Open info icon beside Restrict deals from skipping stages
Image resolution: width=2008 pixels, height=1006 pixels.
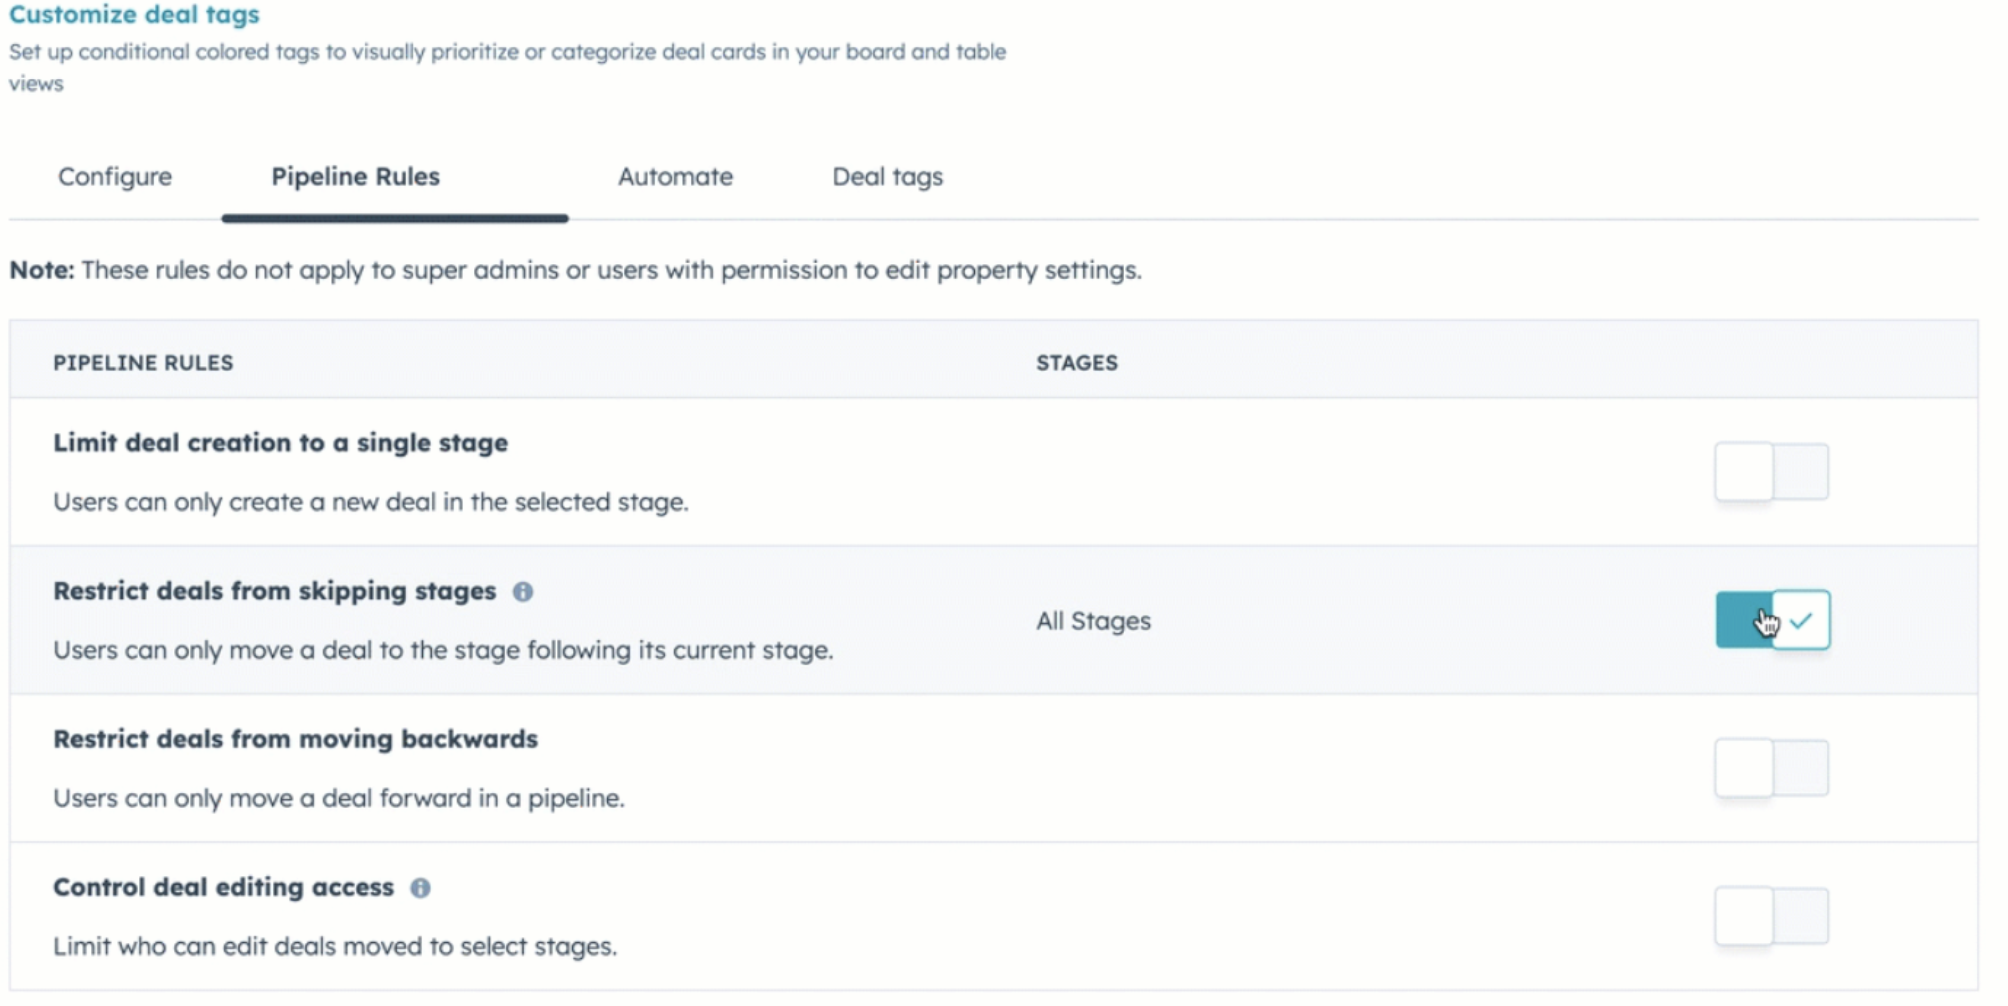coord(523,592)
